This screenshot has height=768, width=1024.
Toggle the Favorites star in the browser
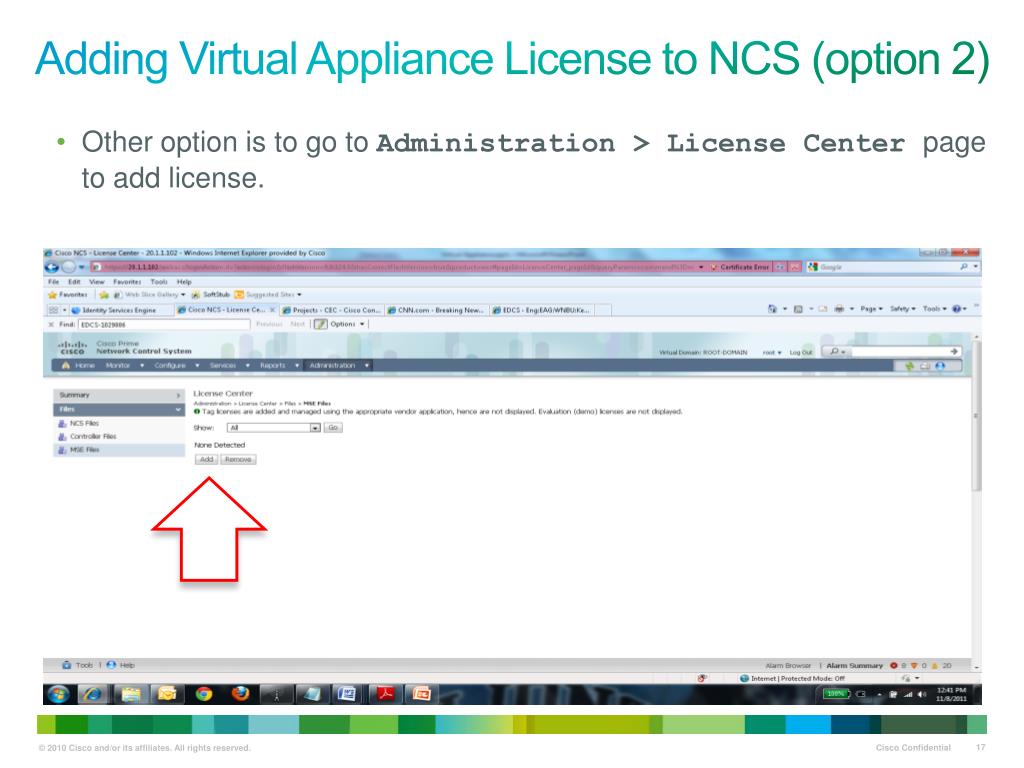click(x=52, y=294)
